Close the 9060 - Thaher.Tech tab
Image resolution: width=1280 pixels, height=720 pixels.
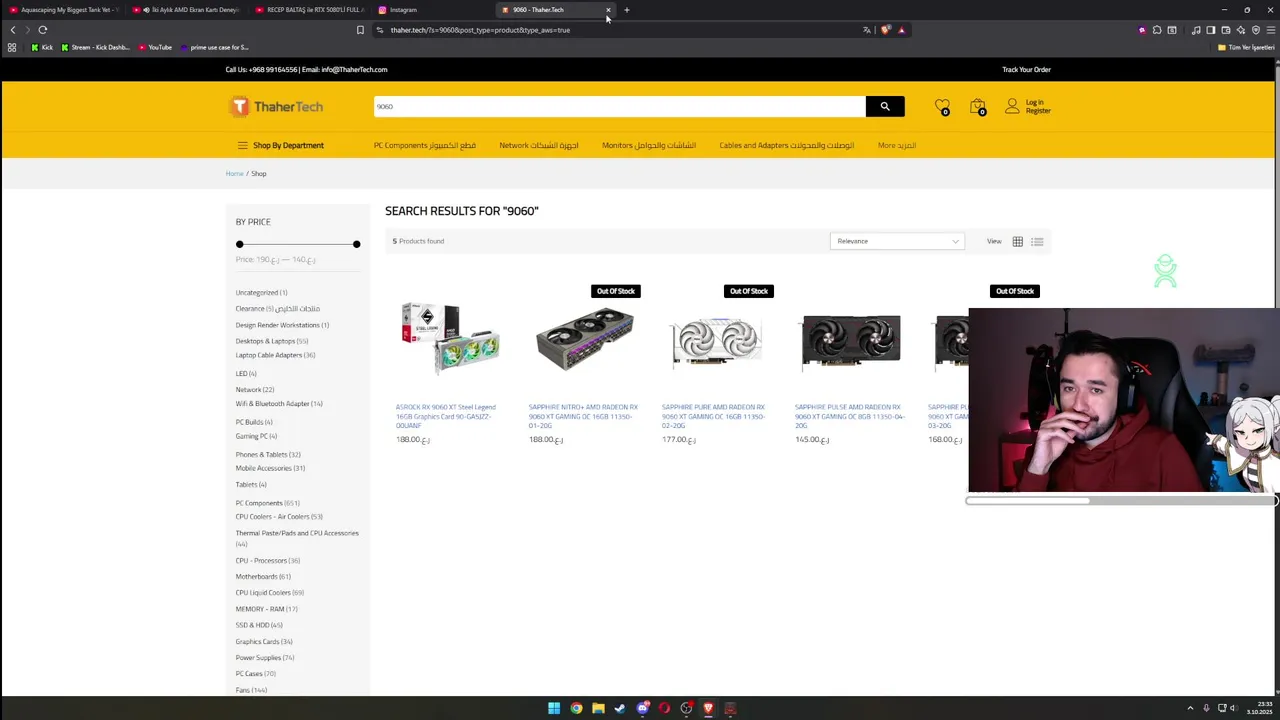click(x=608, y=10)
